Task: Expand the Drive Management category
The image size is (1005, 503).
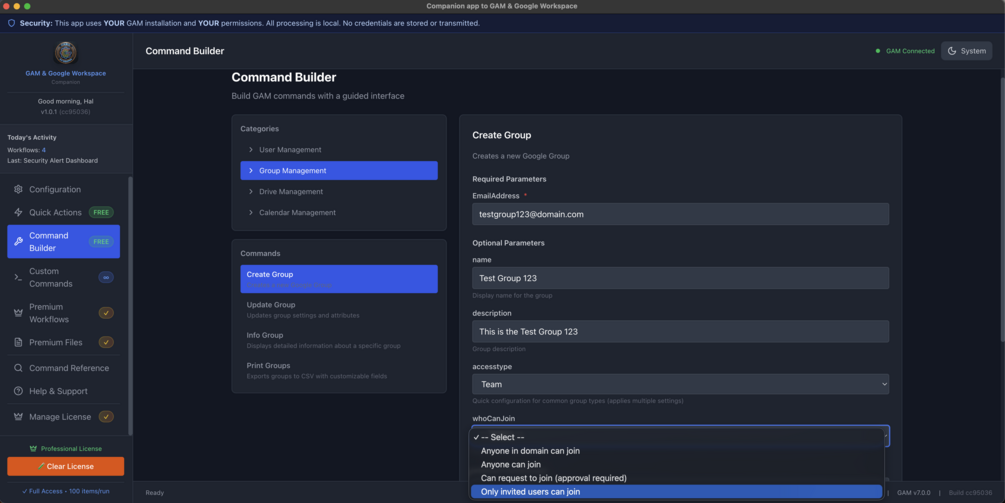Action: pos(290,192)
